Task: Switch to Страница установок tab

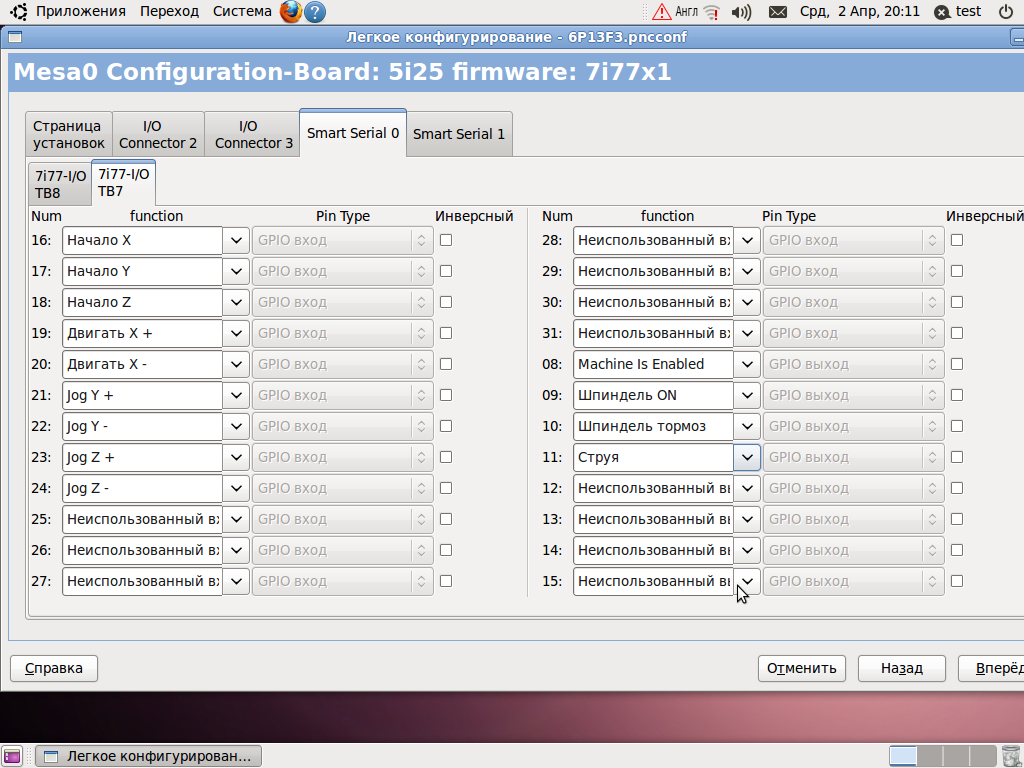Action: [x=69, y=135]
